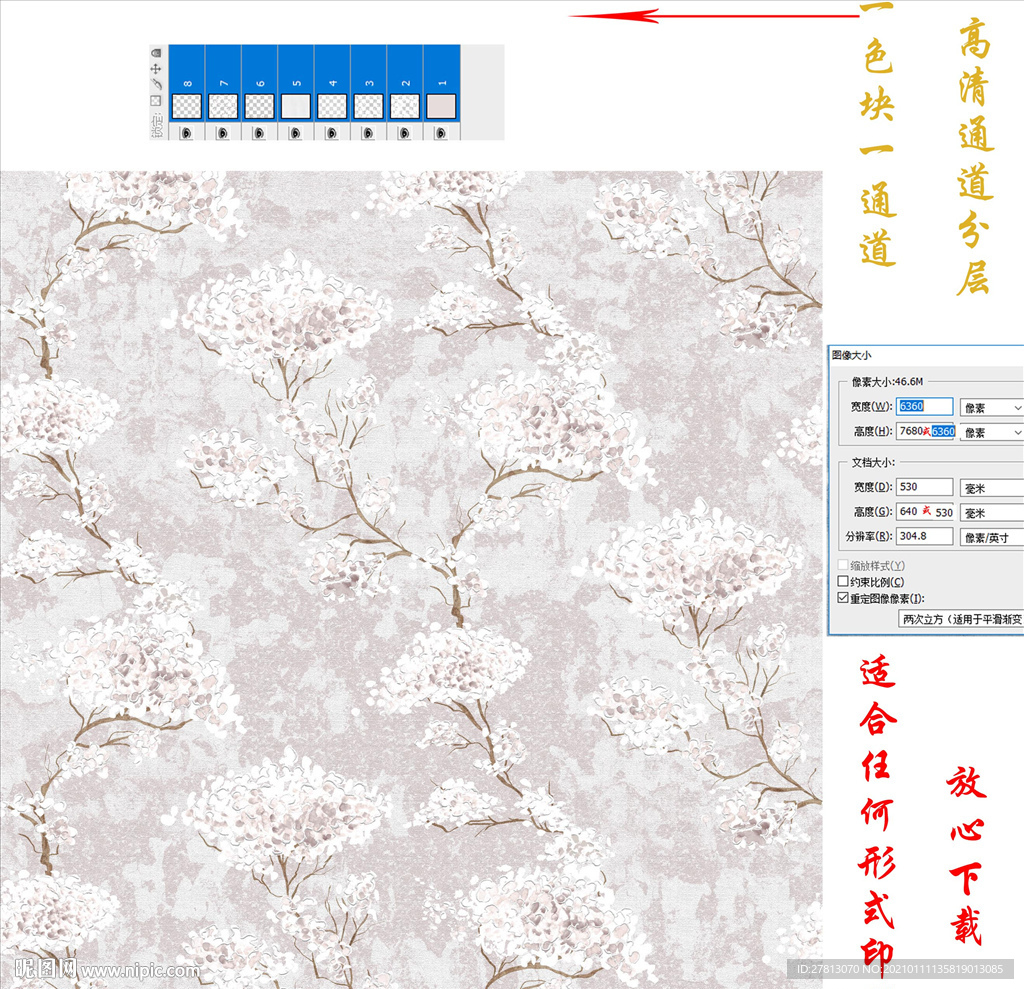Open the pixel height 像素 unit dropdown
Image resolution: width=1024 pixels, height=989 pixels.
pyautogui.click(x=991, y=432)
